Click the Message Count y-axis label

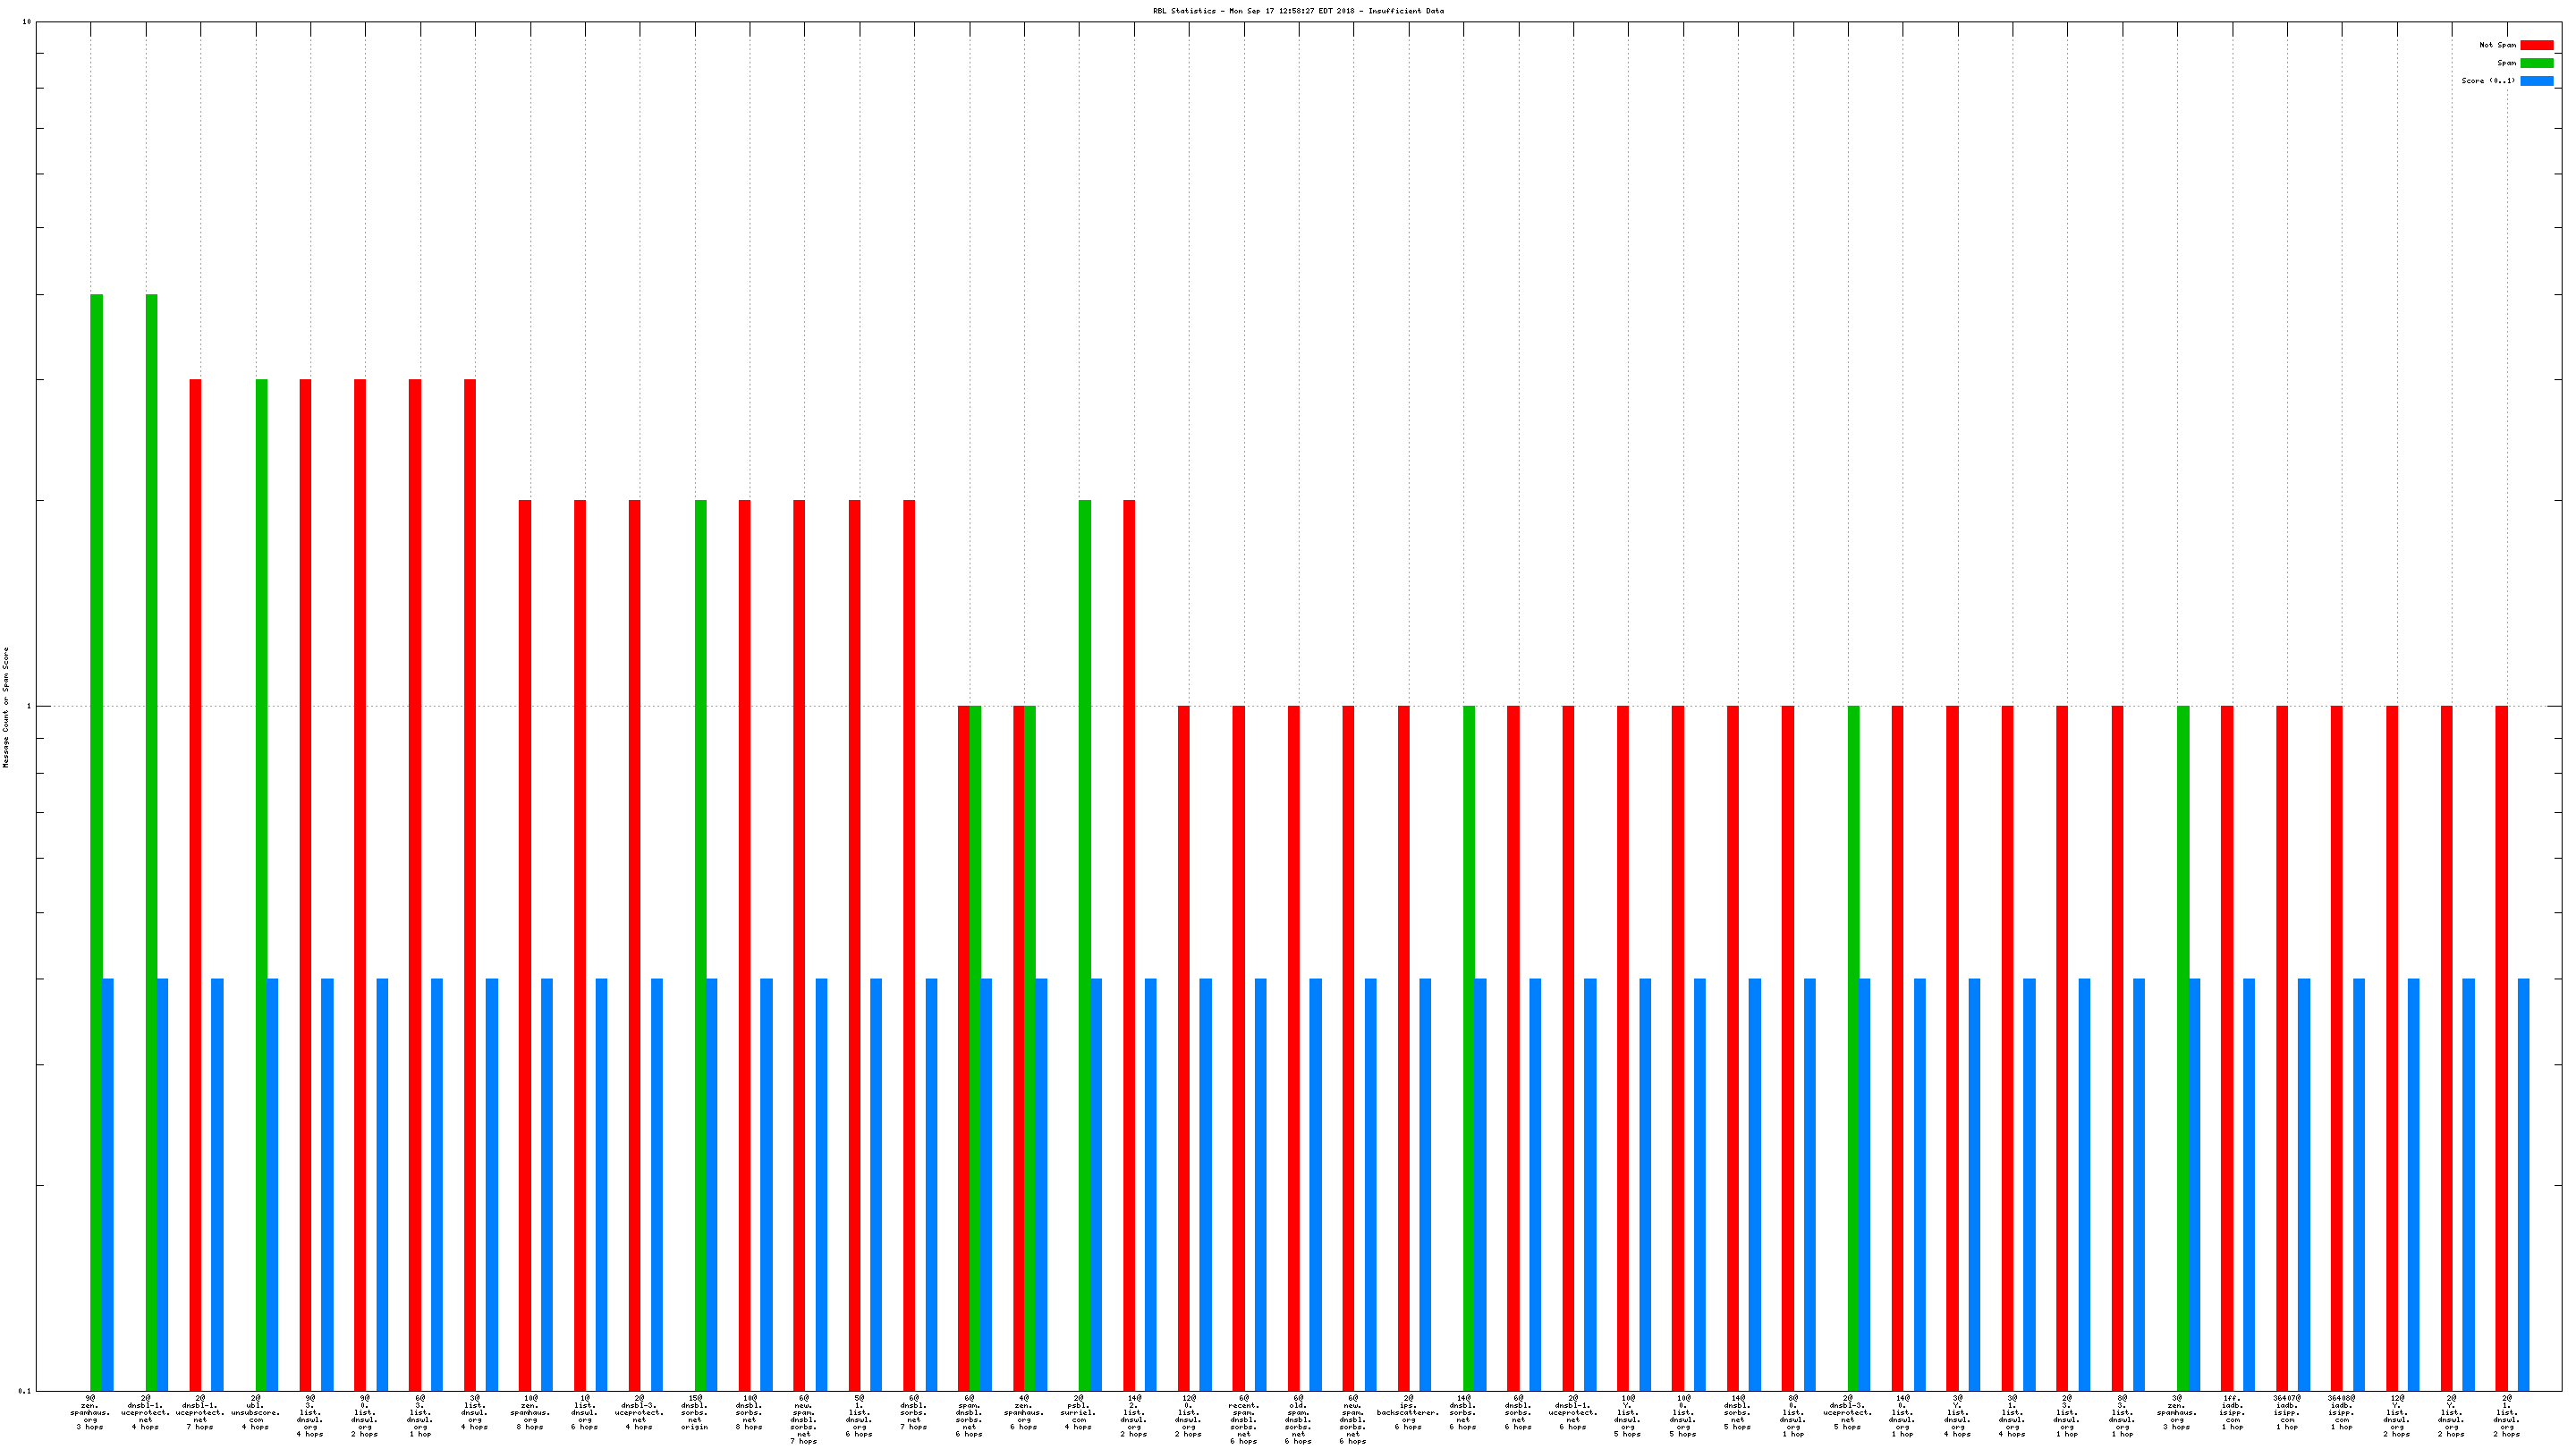click(6, 707)
